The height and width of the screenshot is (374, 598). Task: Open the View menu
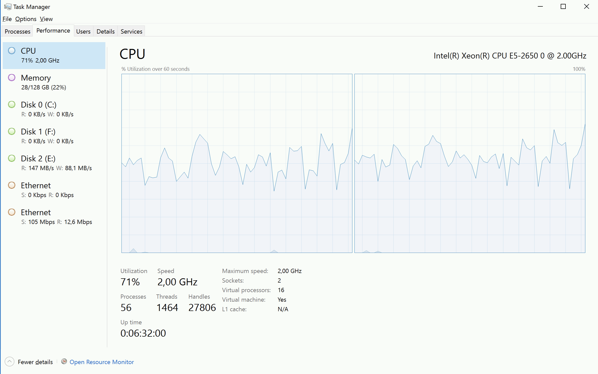(x=46, y=19)
